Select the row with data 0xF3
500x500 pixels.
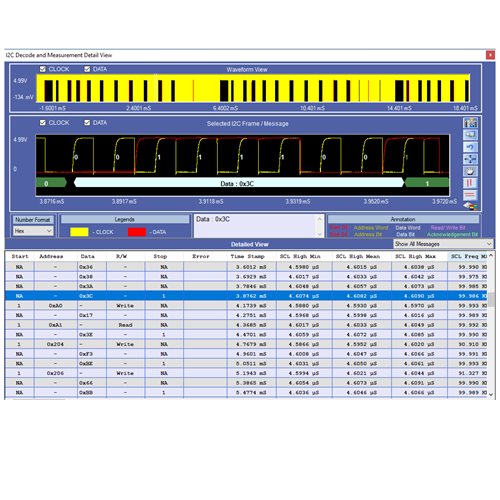point(246,354)
